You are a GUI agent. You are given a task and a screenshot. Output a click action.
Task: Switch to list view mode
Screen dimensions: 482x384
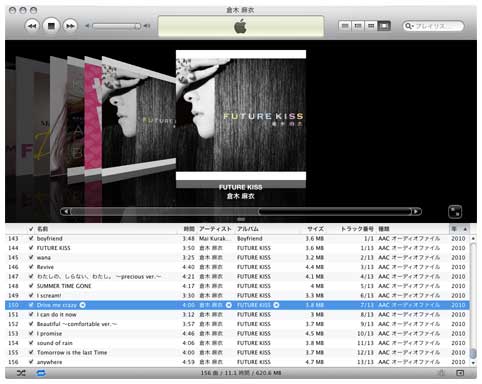click(345, 26)
